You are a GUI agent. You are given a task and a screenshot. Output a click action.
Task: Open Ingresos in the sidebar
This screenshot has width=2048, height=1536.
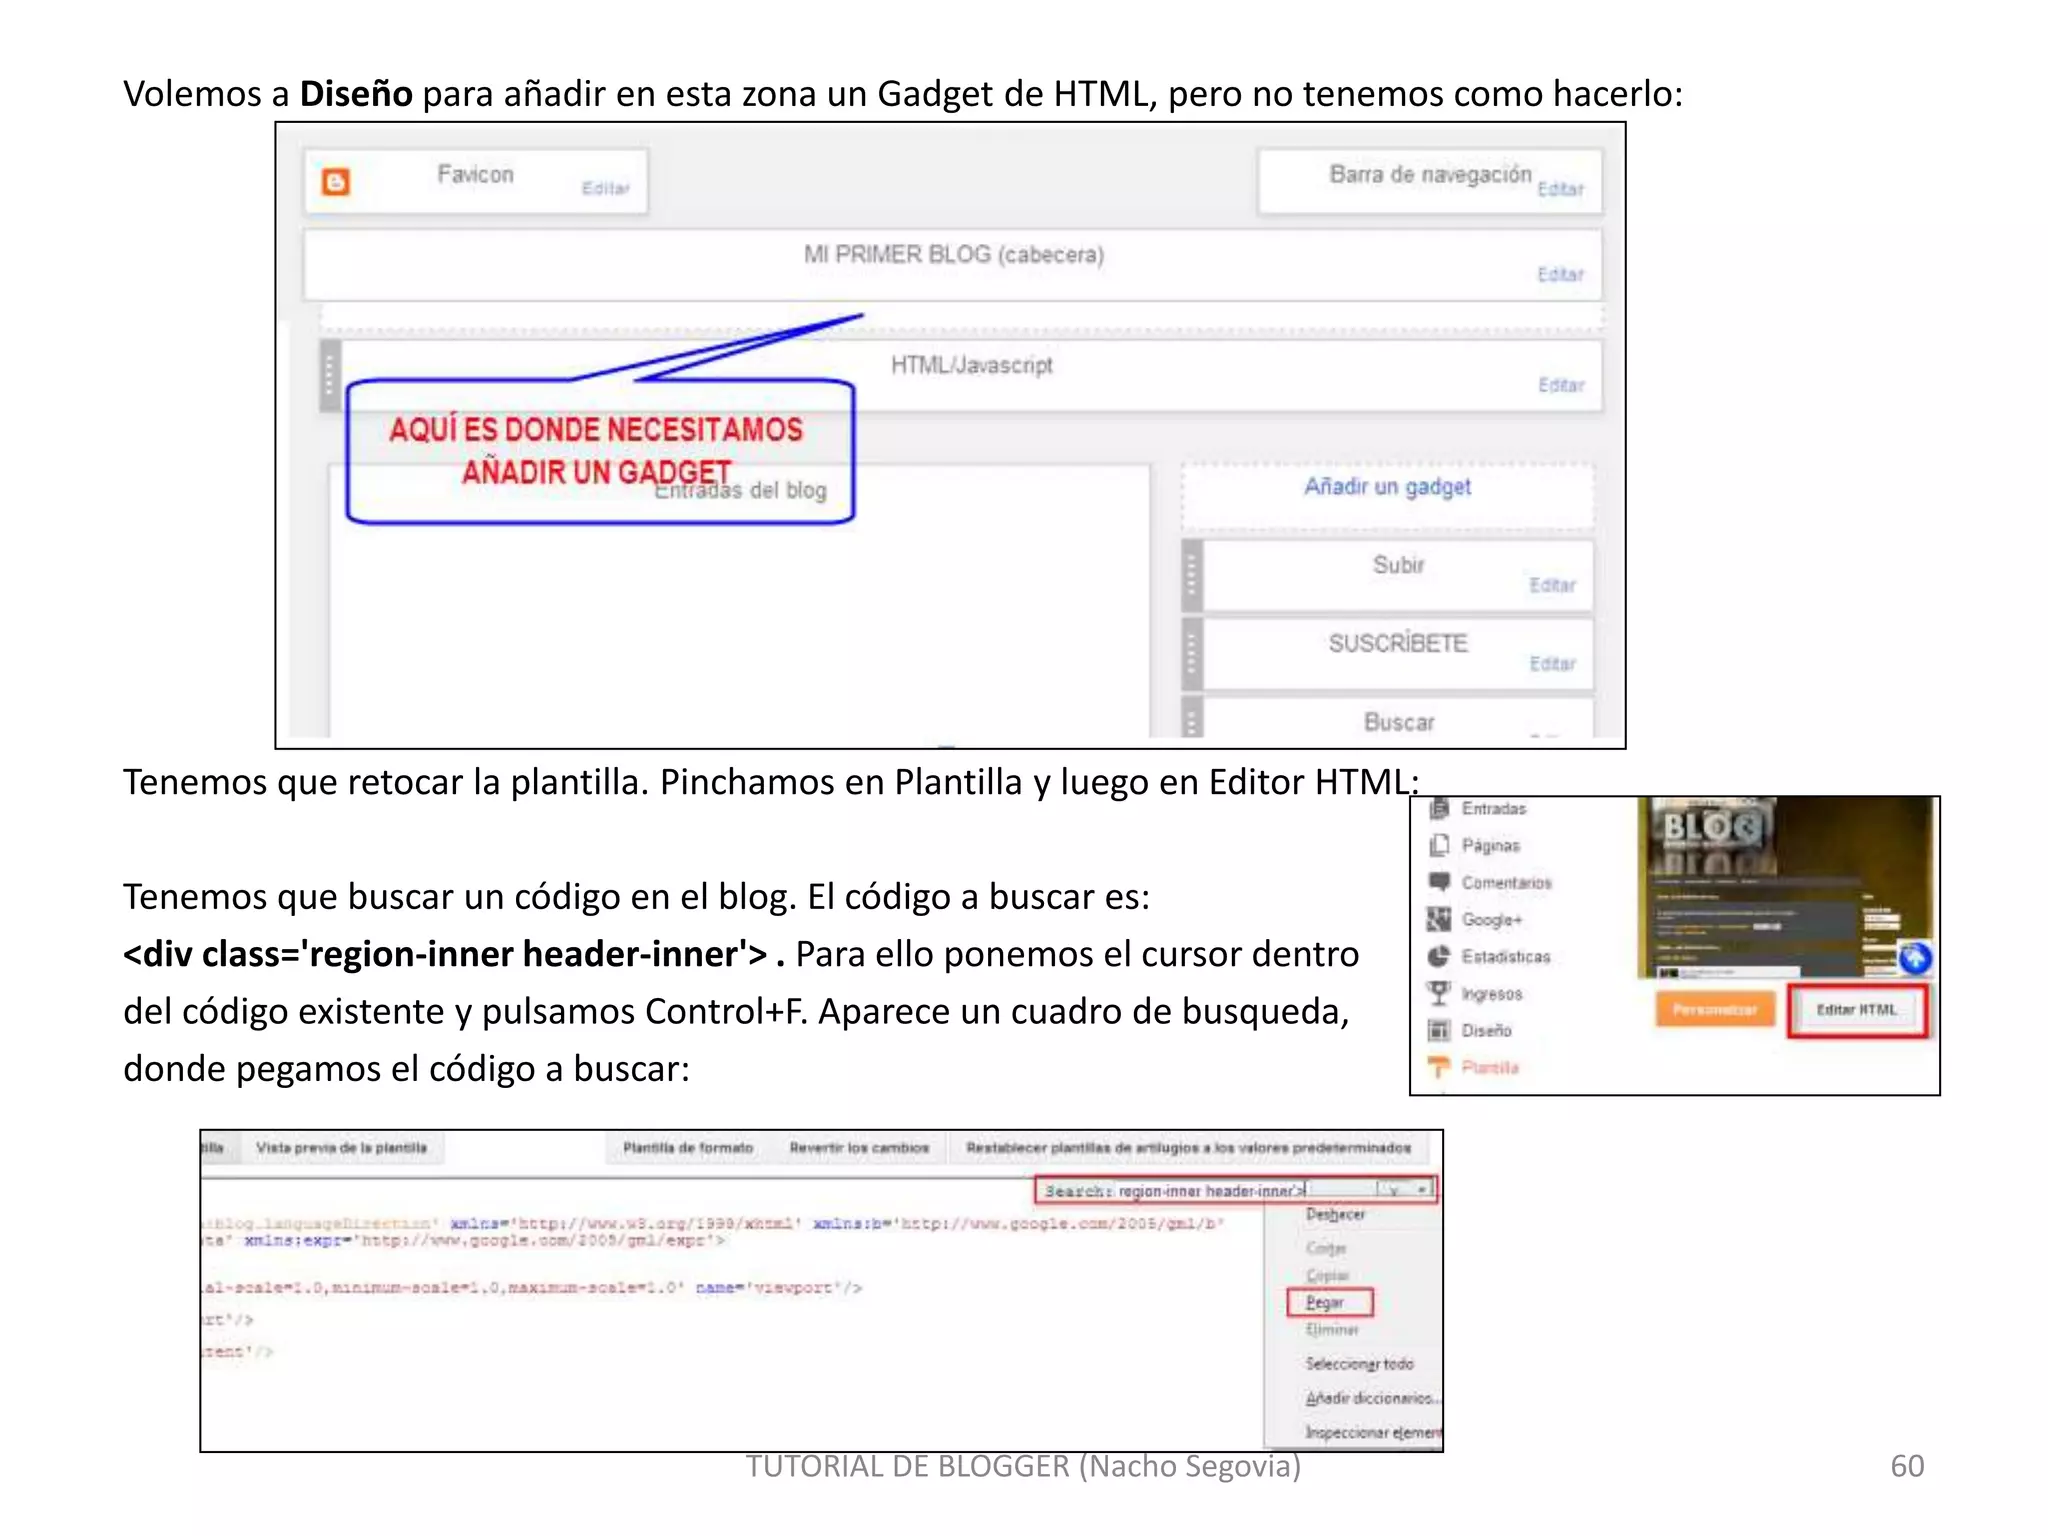click(1492, 994)
